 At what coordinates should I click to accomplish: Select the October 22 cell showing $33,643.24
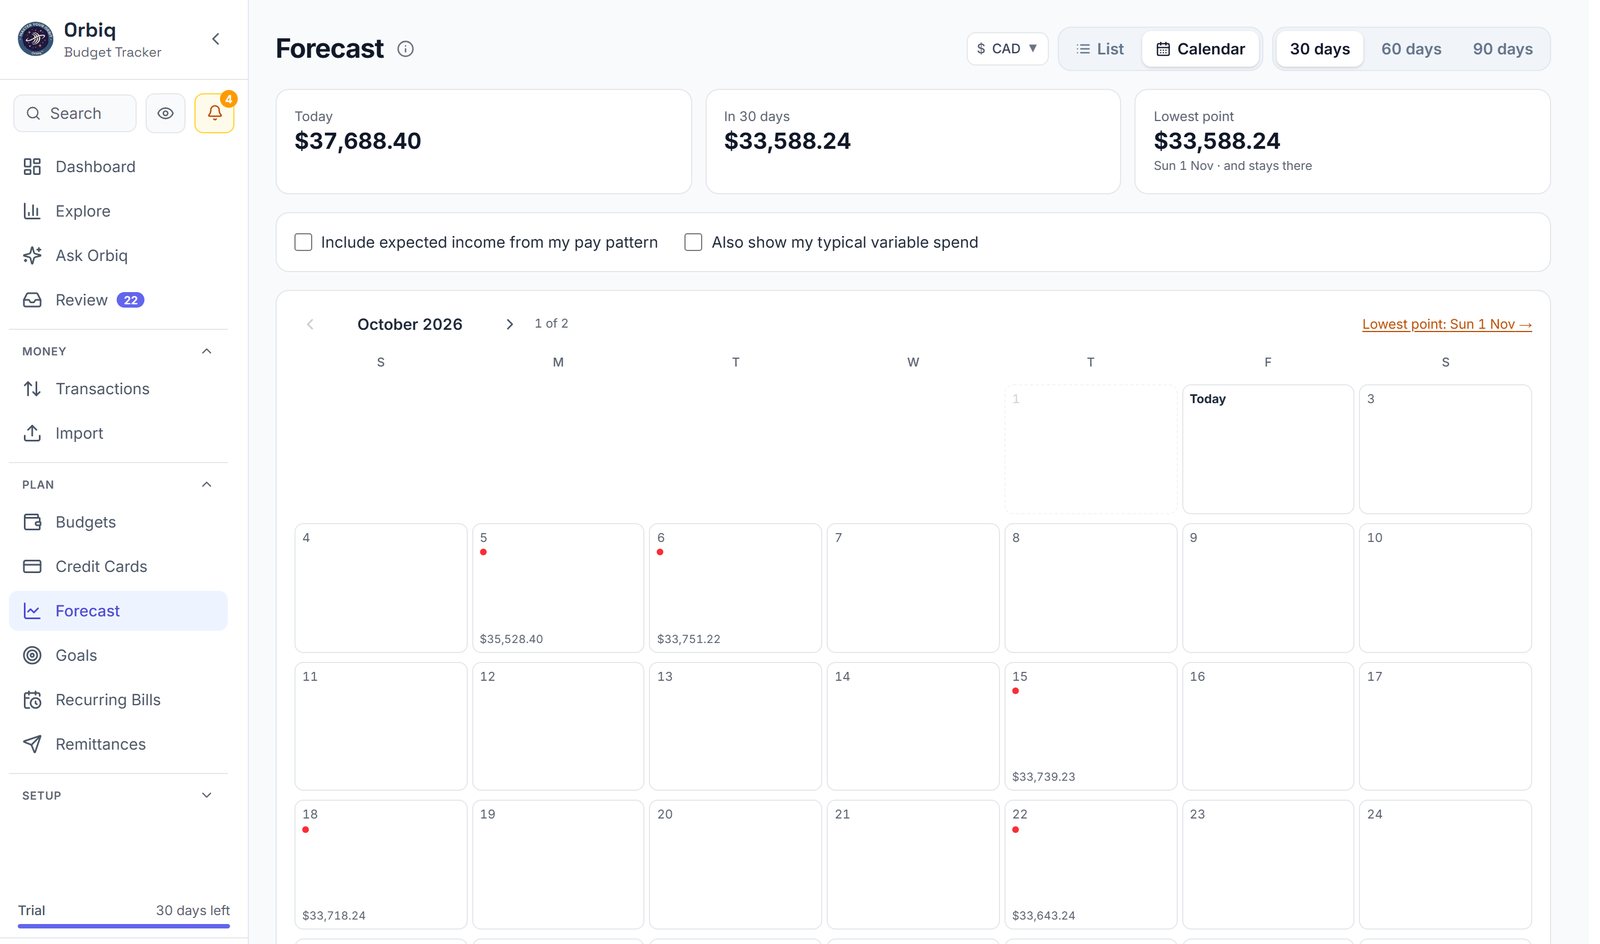(1090, 865)
